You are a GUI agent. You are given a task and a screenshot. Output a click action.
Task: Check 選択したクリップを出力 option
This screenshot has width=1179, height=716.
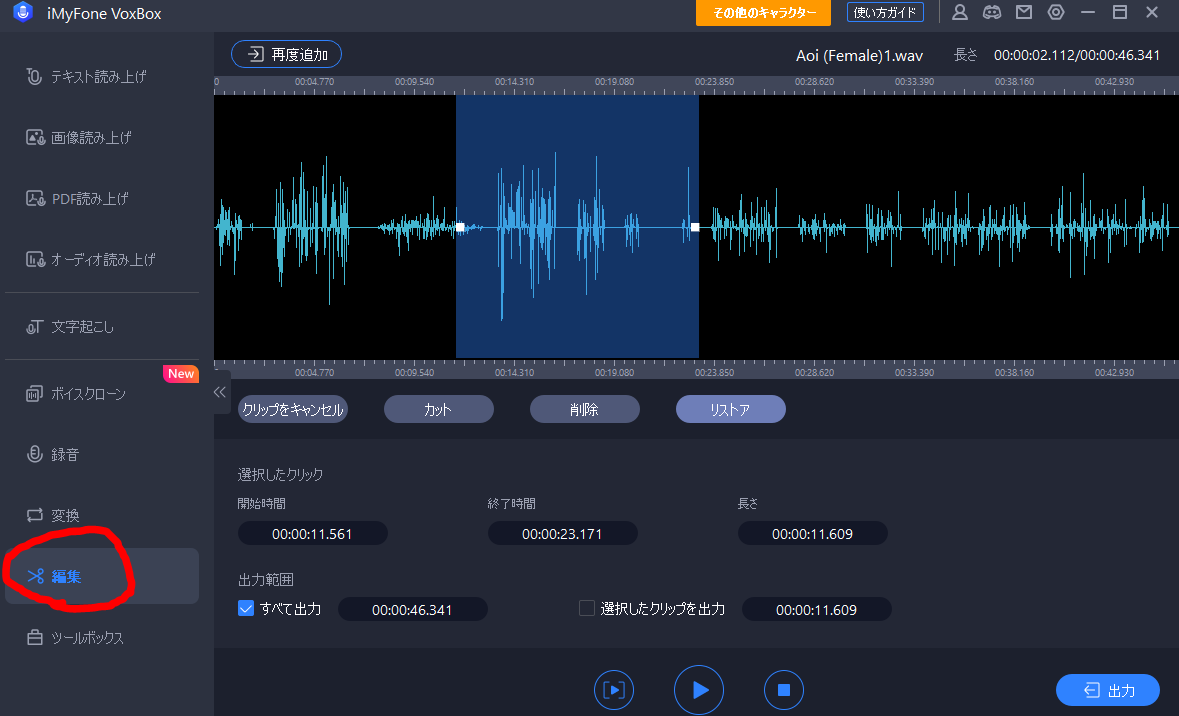(586, 608)
